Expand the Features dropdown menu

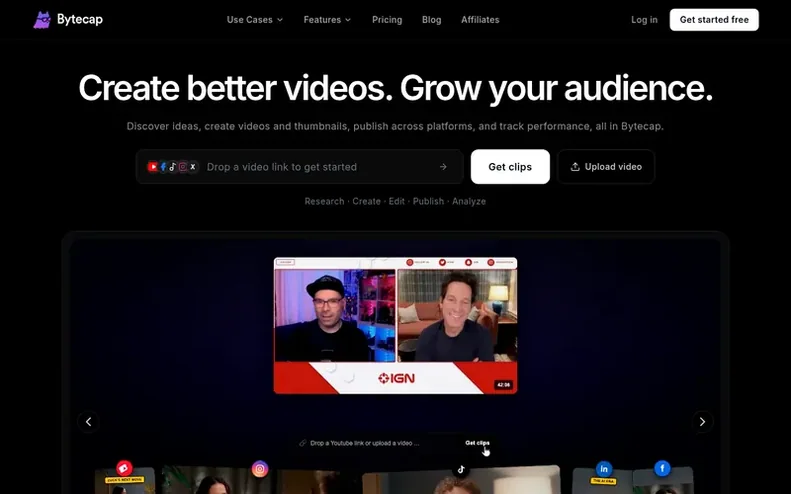point(327,20)
